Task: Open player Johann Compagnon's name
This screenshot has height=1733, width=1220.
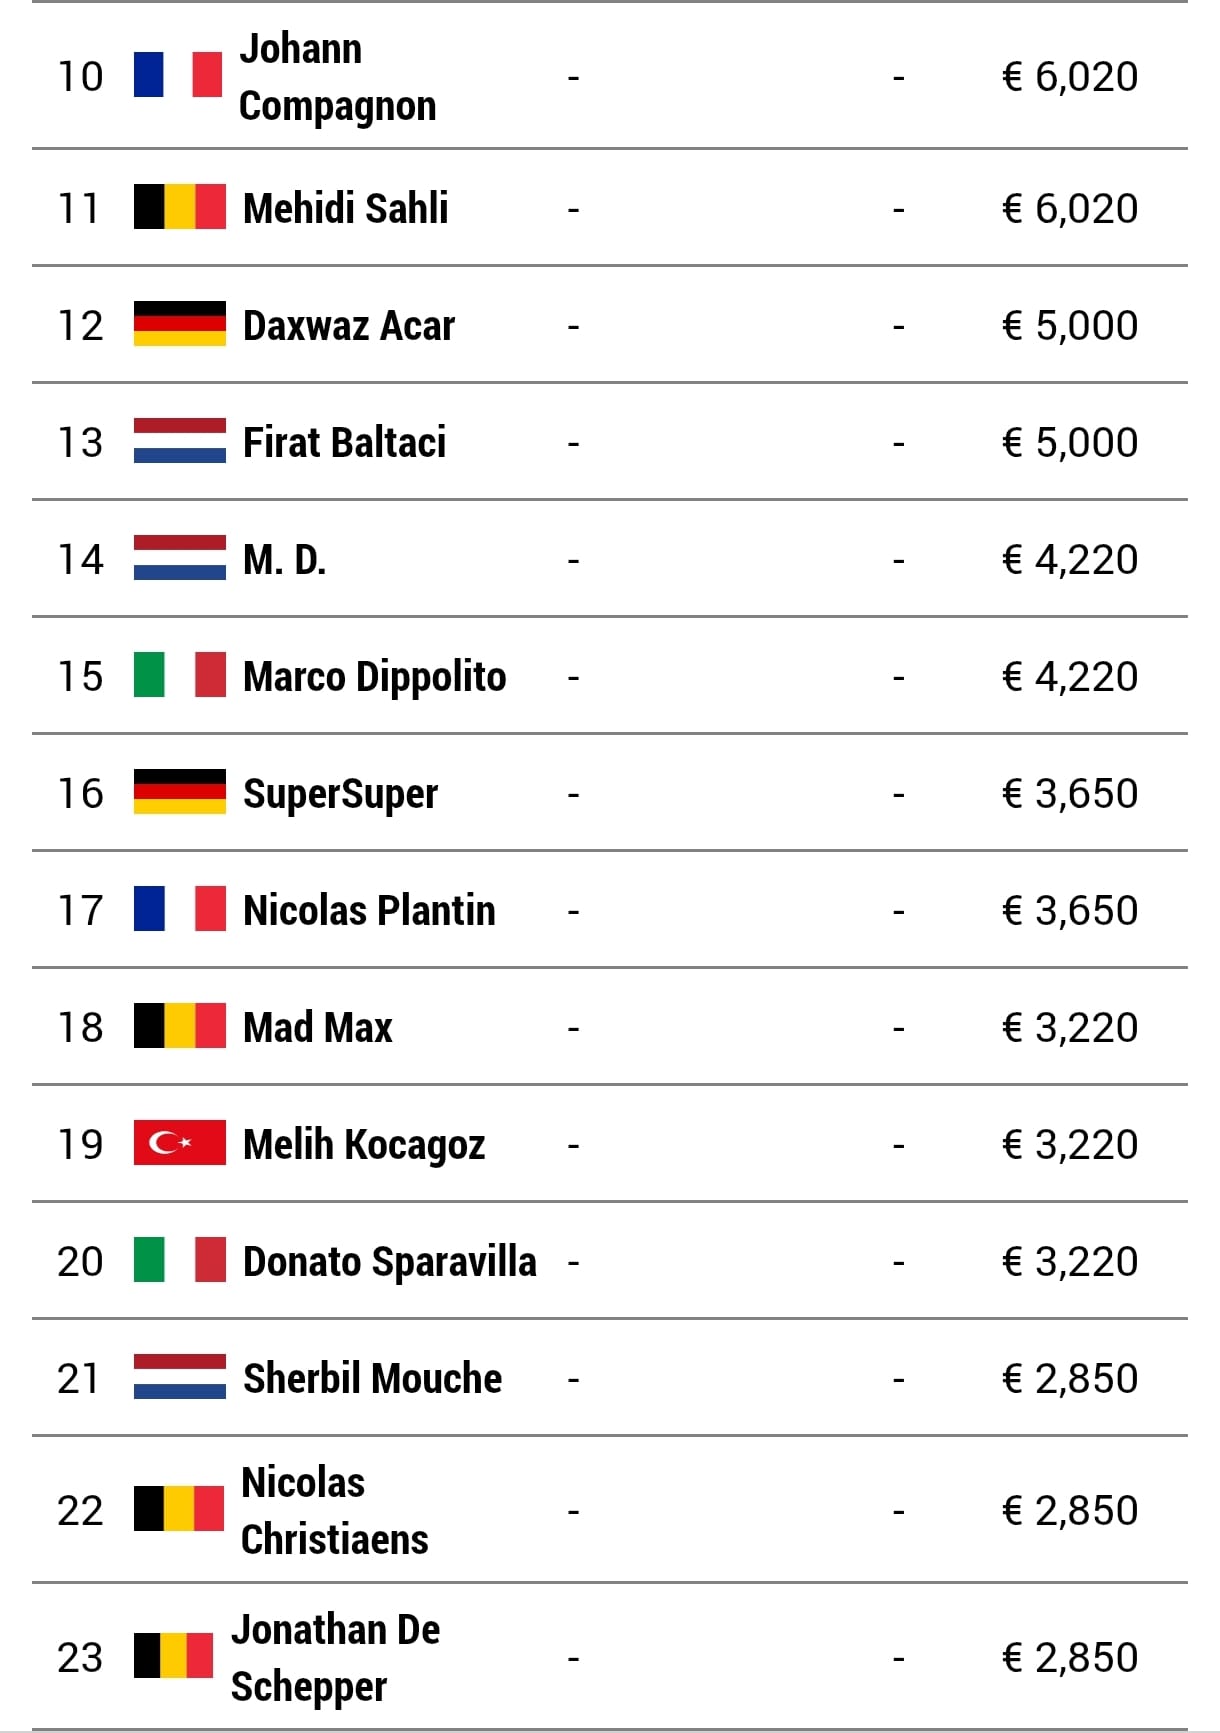Action: click(338, 77)
